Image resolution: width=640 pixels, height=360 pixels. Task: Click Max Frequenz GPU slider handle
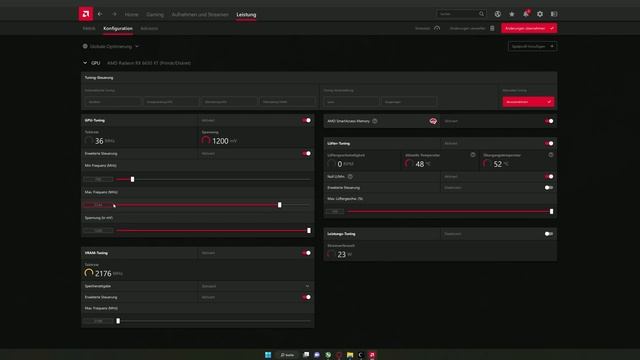tap(280, 204)
